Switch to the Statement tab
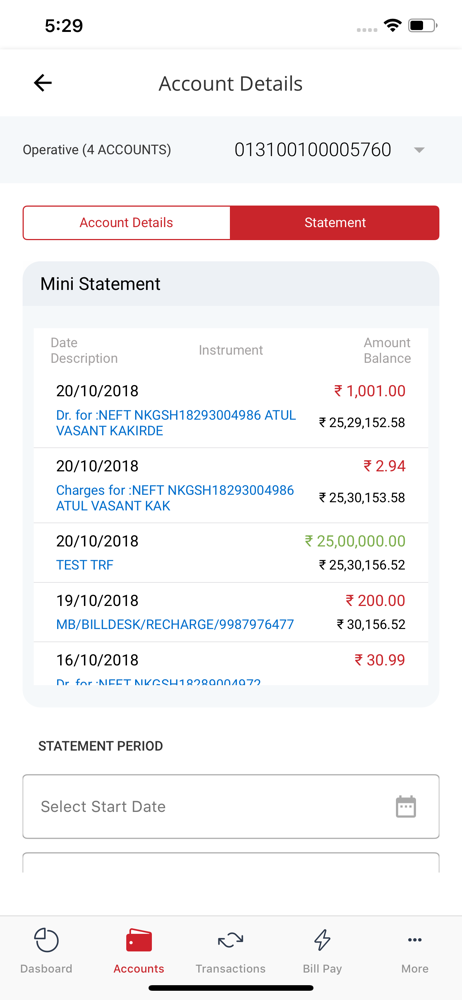 (x=335, y=223)
